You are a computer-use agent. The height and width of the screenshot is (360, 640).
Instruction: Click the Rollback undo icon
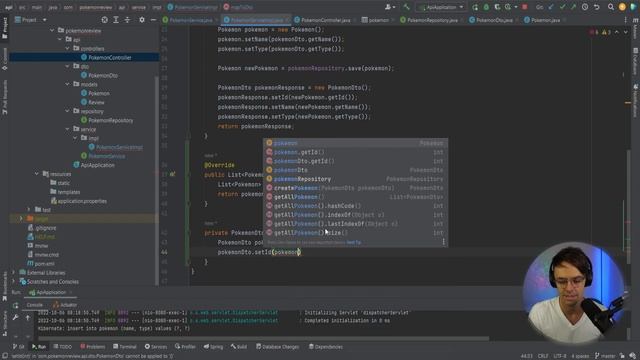pyautogui.click(x=596, y=7)
